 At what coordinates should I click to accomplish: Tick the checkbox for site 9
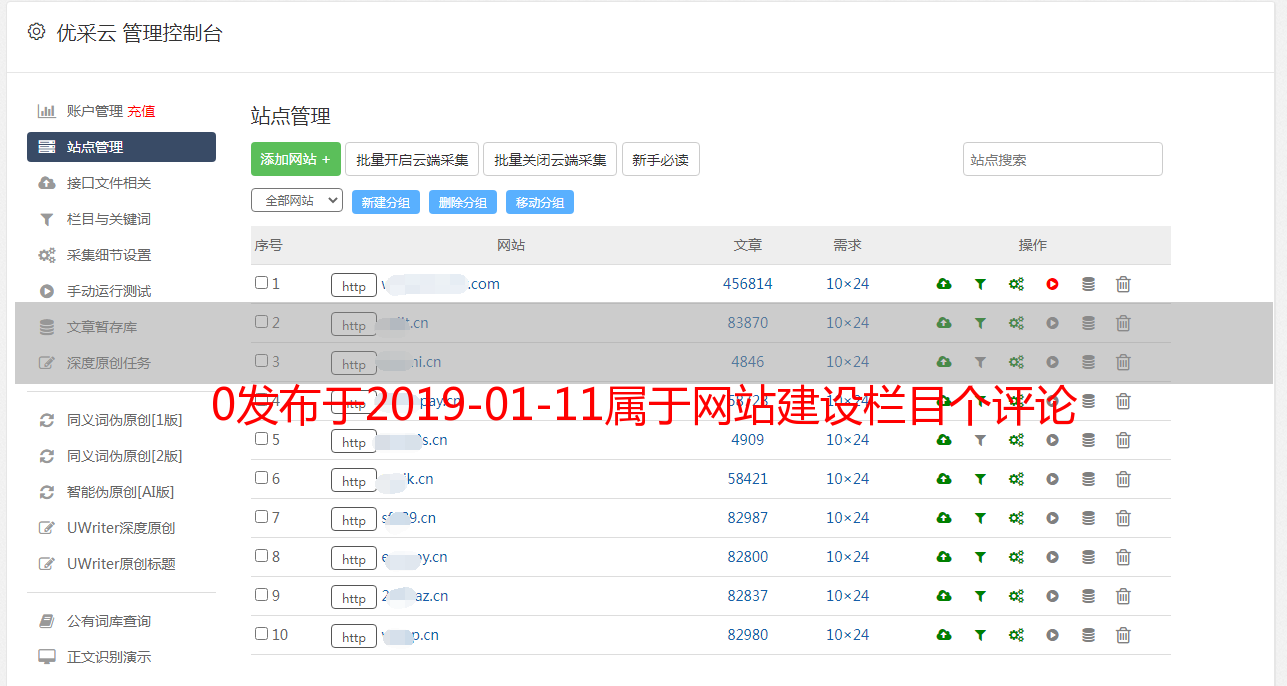coord(261,595)
